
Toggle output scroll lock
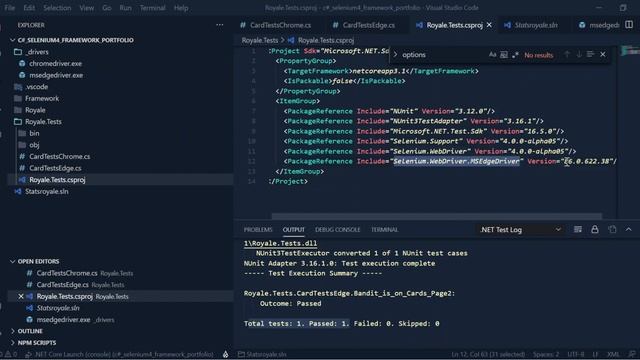pos(595,229)
